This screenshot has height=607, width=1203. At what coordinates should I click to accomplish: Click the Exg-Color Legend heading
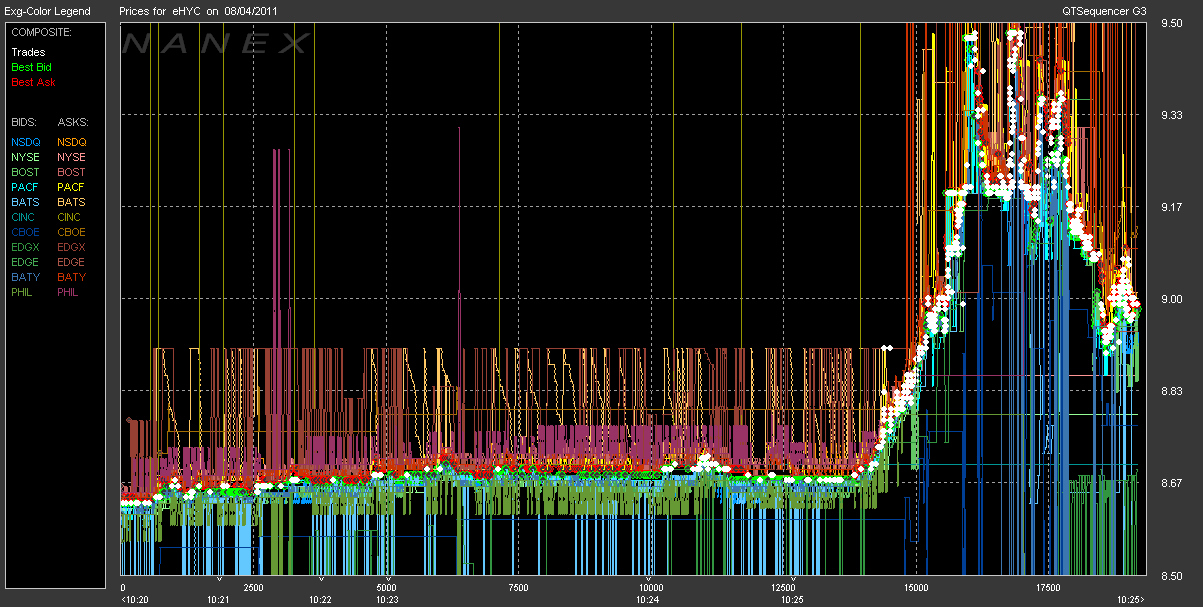(x=47, y=11)
